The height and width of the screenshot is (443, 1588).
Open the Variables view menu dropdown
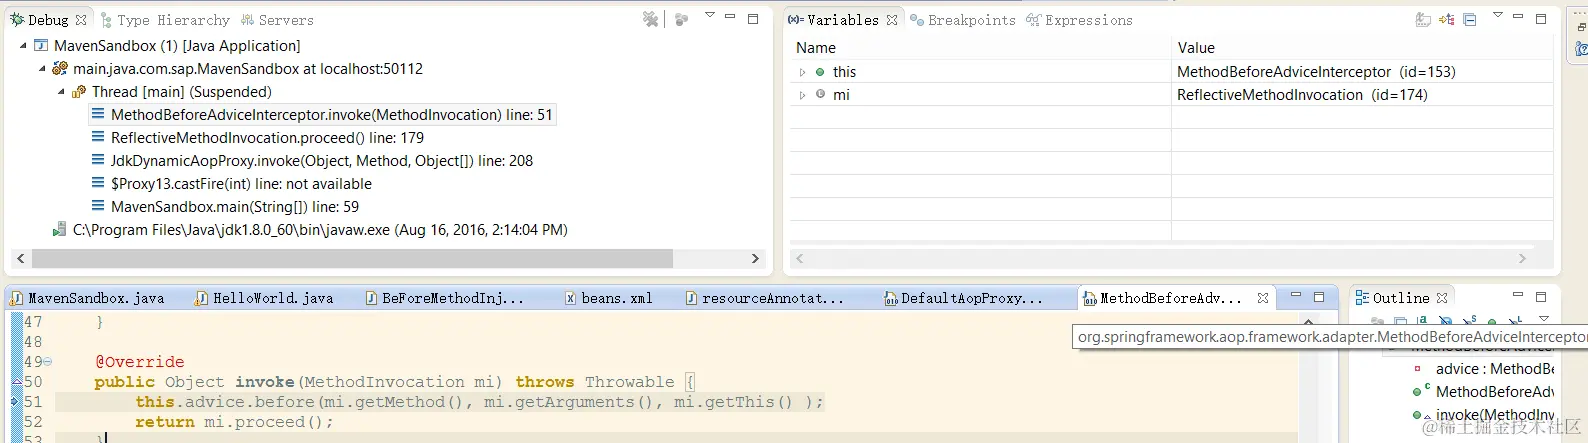coord(1497,16)
